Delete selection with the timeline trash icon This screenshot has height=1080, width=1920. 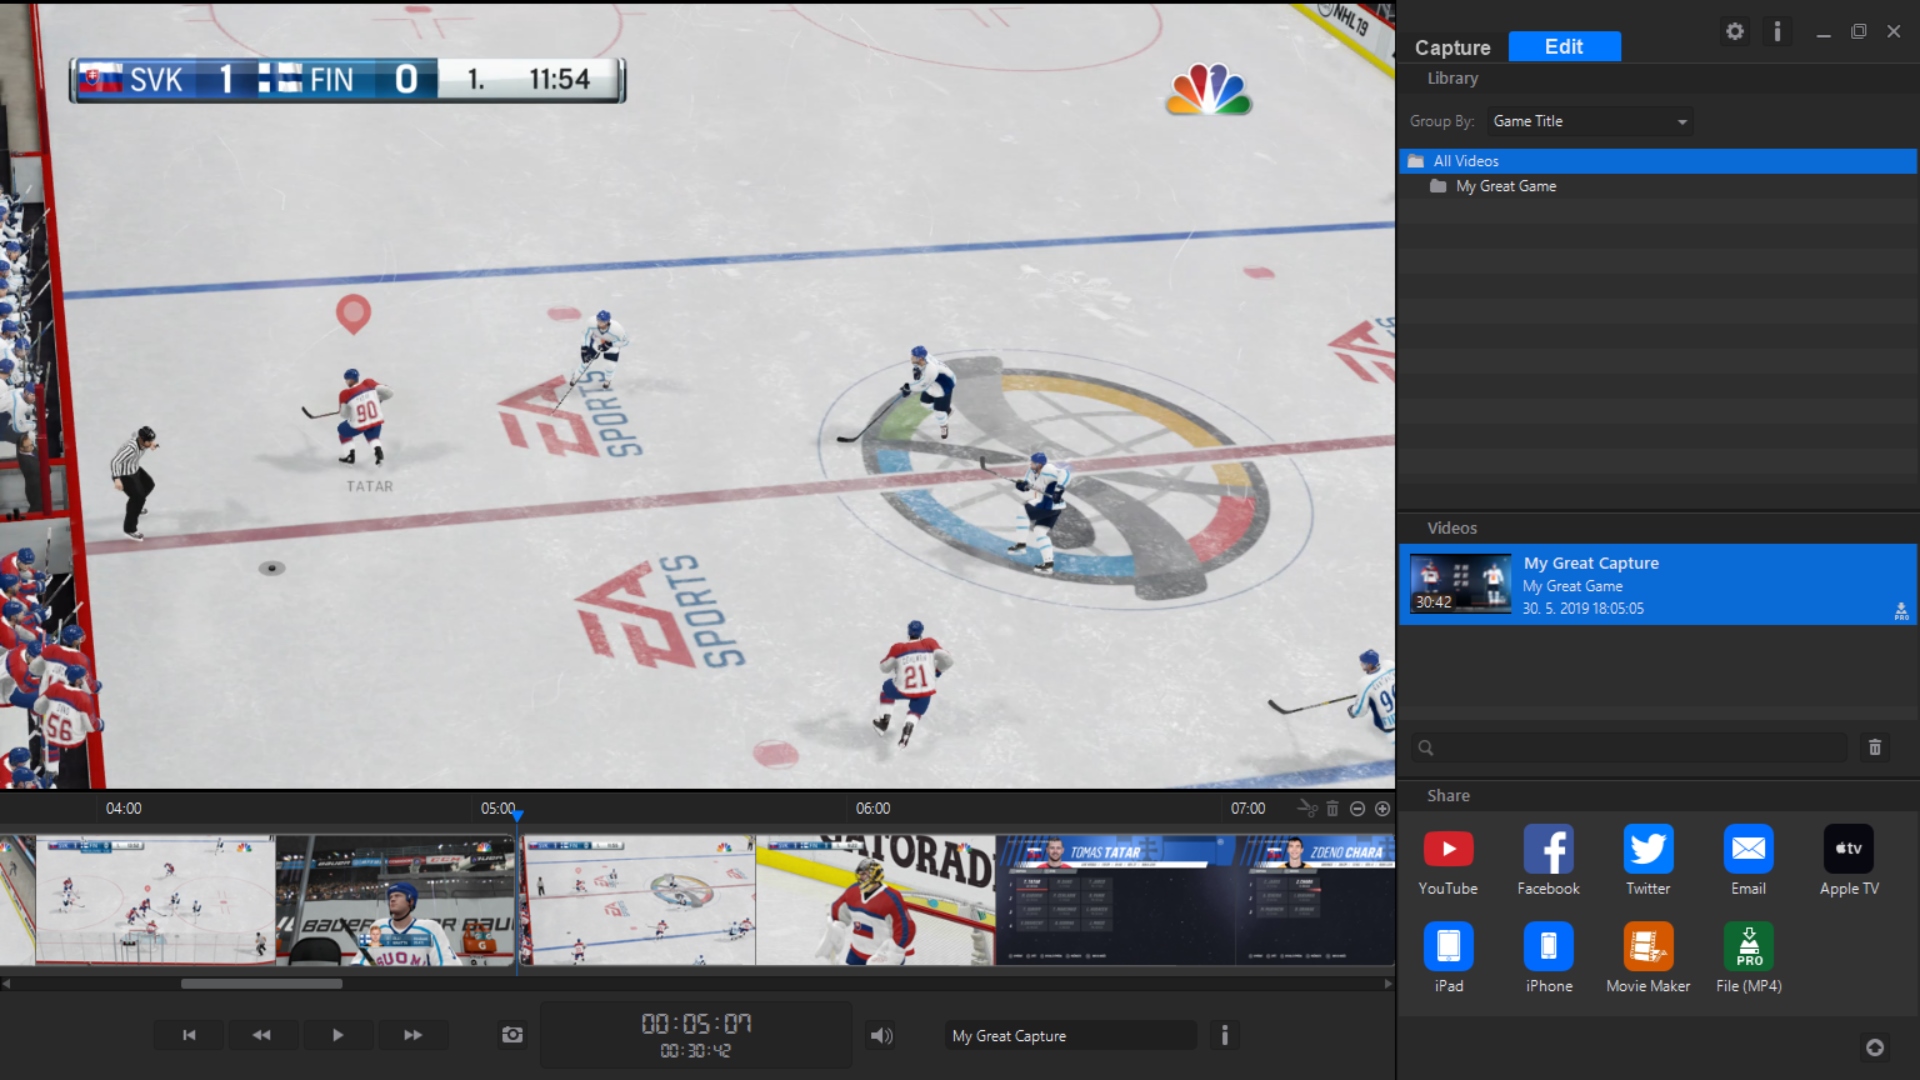[x=1332, y=808]
